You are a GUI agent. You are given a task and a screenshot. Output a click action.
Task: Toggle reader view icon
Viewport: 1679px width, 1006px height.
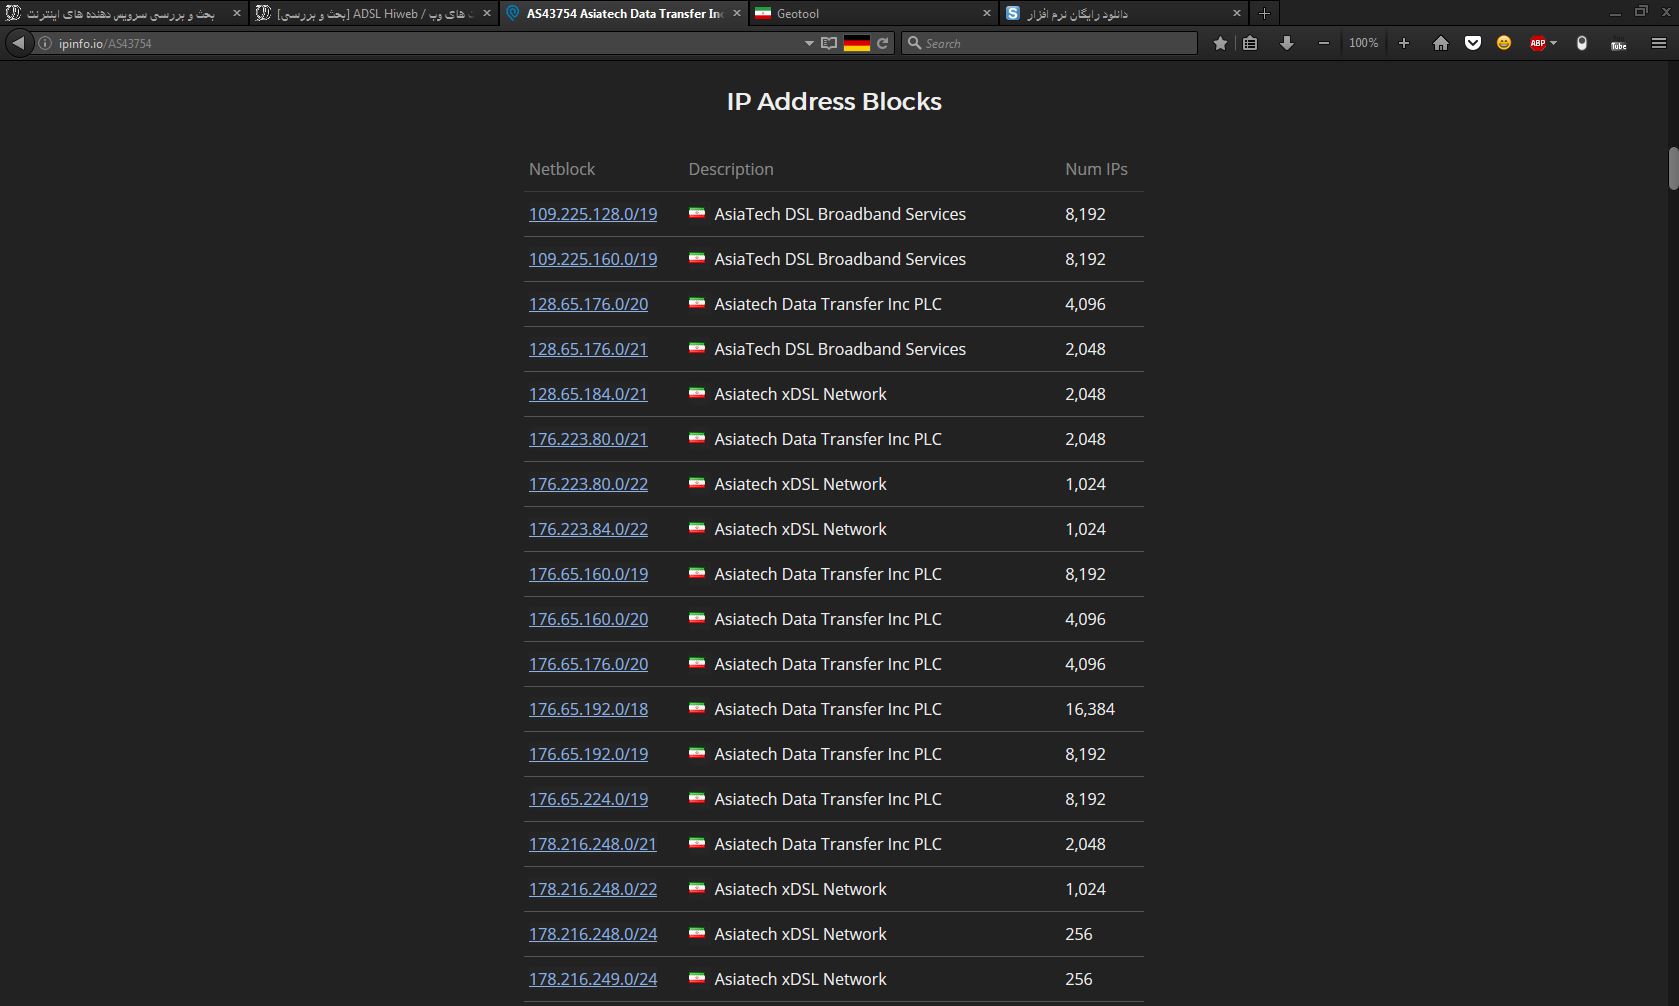829,43
